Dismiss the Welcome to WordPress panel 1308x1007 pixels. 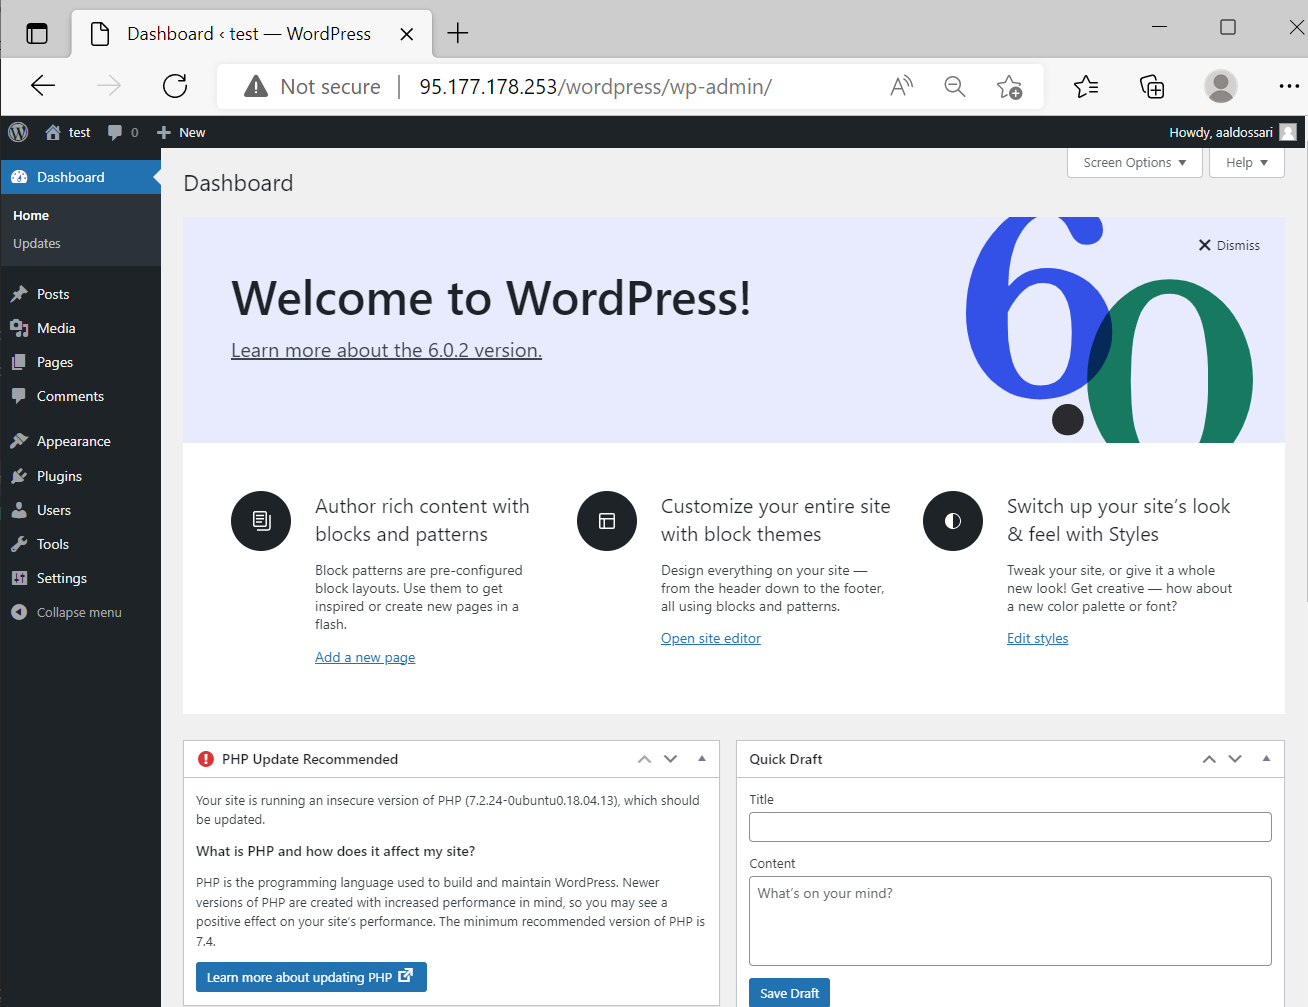pos(1229,245)
